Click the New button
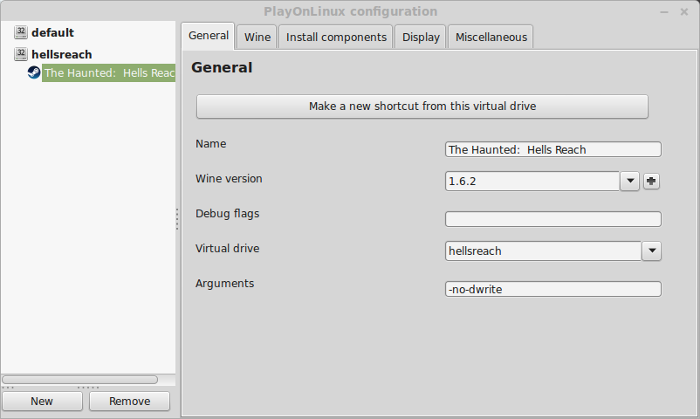 42,401
